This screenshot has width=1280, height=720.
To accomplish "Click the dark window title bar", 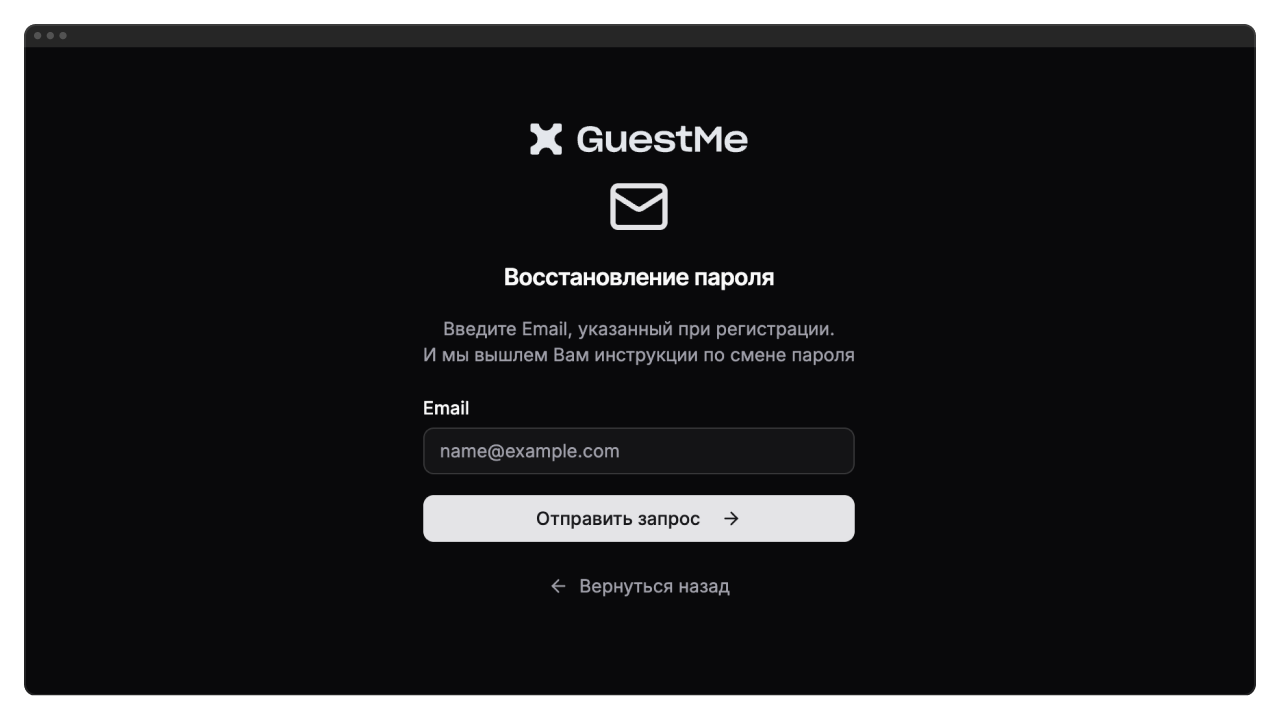I will click(640, 36).
